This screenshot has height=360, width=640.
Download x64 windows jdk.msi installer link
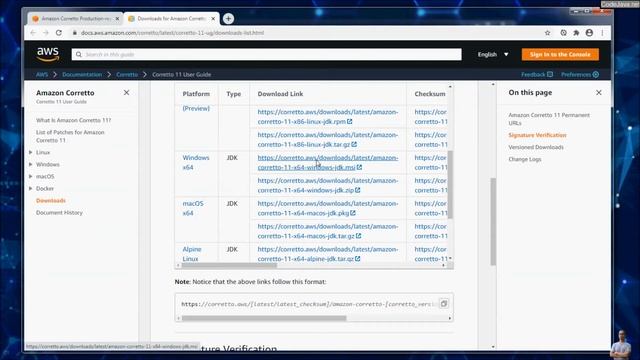click(x=327, y=162)
